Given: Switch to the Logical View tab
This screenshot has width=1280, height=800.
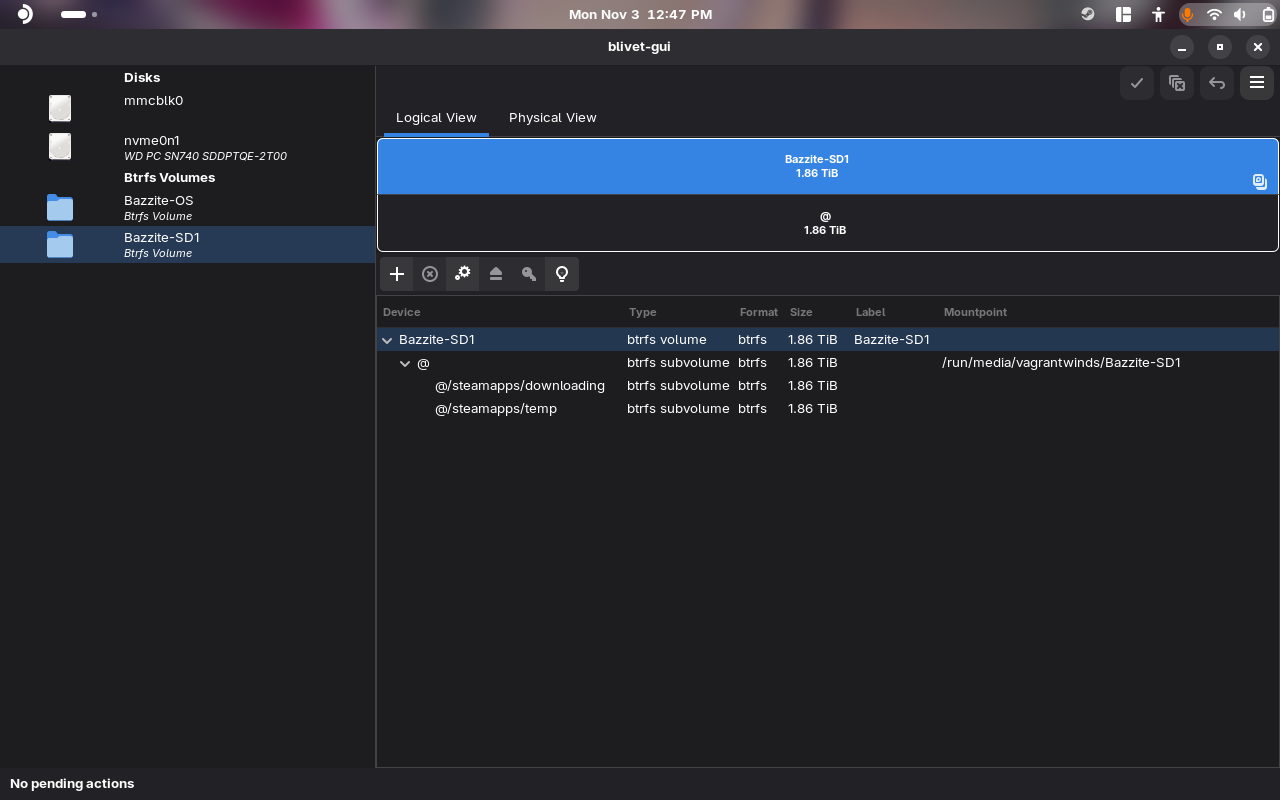Looking at the screenshot, I should [436, 118].
